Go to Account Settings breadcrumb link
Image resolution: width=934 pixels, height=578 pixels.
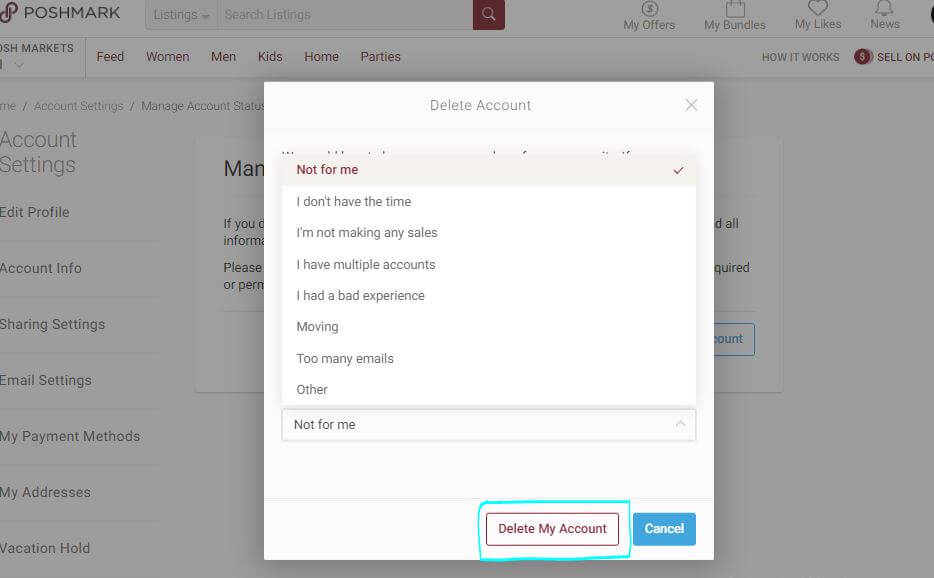79,106
